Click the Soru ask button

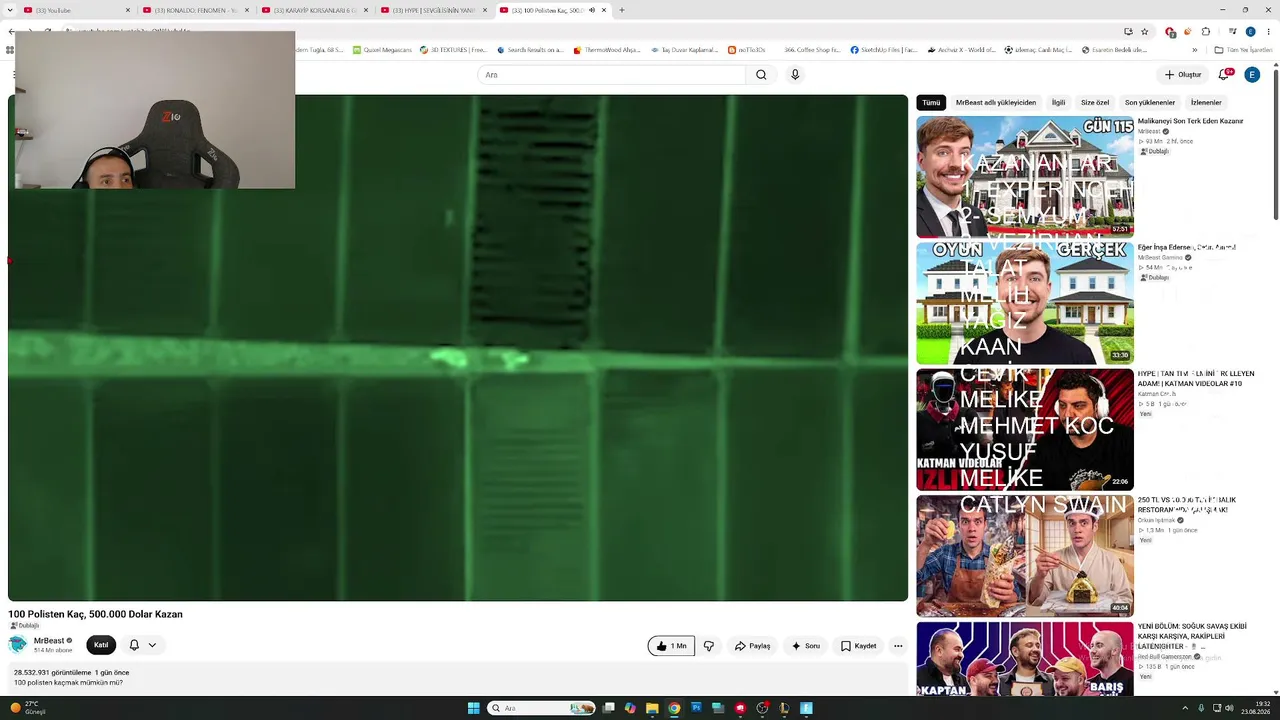tap(806, 646)
